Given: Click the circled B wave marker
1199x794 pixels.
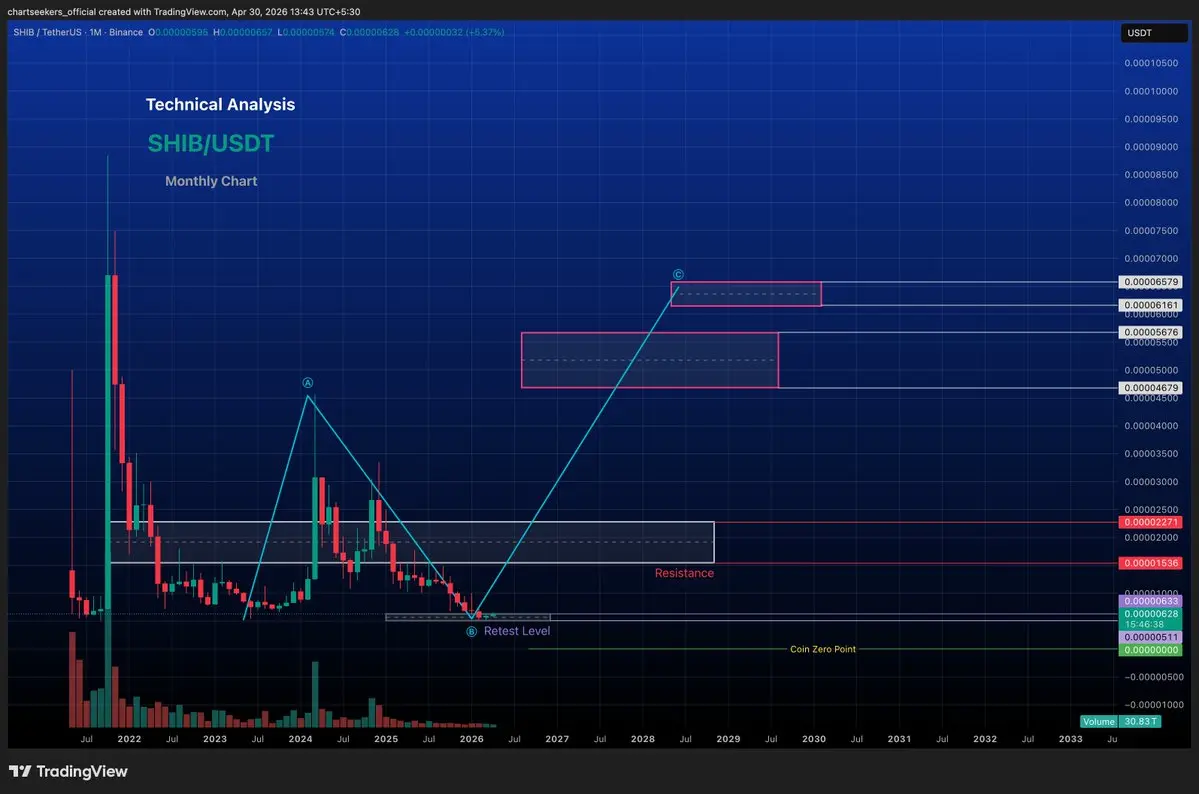Looking at the screenshot, I should click(x=472, y=631).
